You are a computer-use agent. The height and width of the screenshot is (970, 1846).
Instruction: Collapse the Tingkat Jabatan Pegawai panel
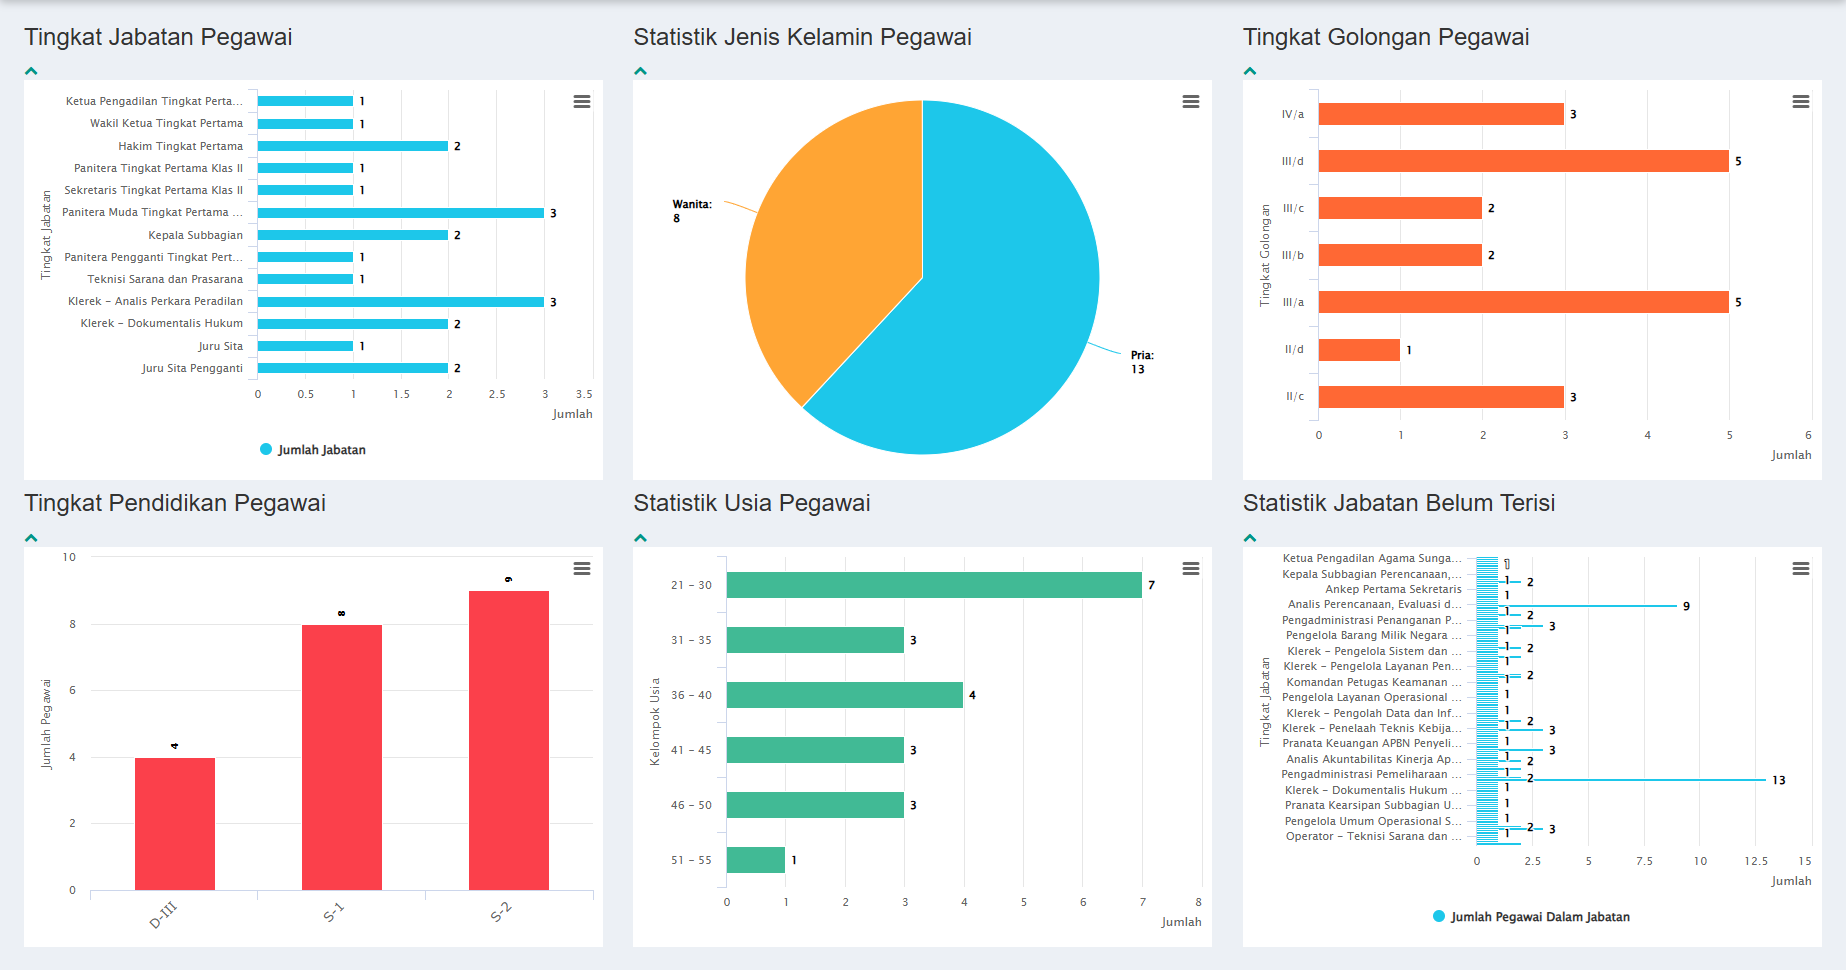pos(31,71)
